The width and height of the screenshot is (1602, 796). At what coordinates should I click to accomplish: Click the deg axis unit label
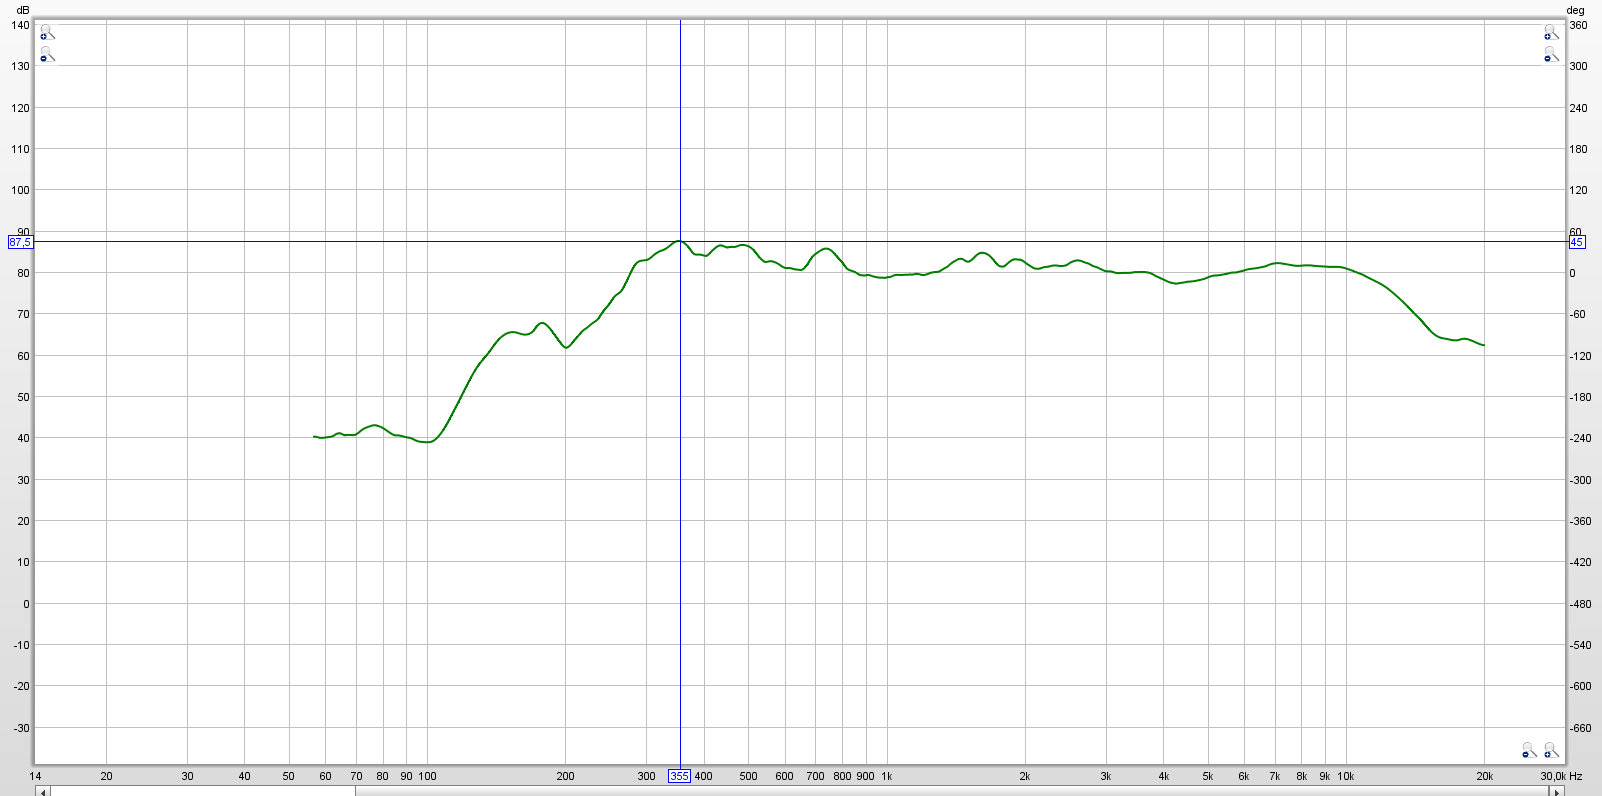click(x=1575, y=10)
